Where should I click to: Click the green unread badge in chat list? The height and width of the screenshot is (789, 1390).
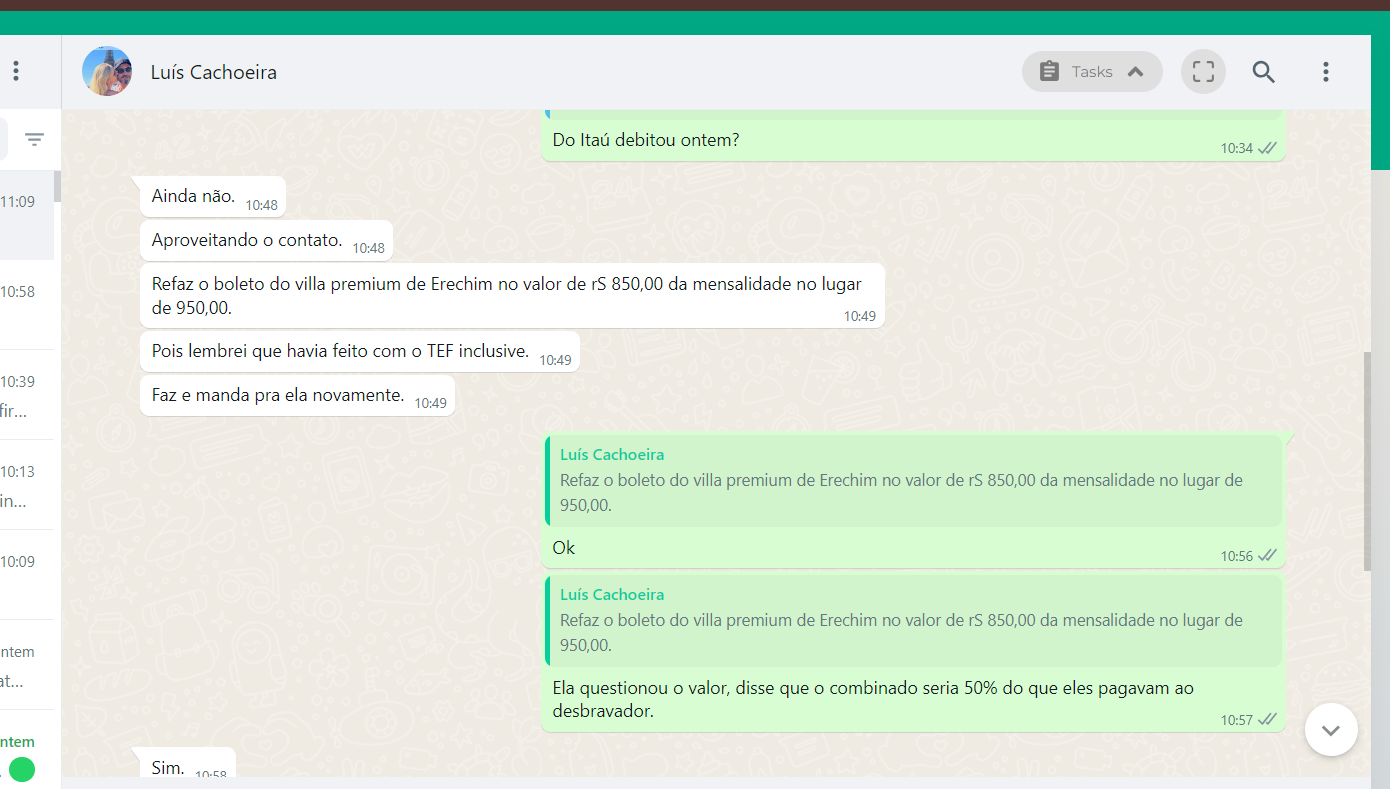point(21,769)
